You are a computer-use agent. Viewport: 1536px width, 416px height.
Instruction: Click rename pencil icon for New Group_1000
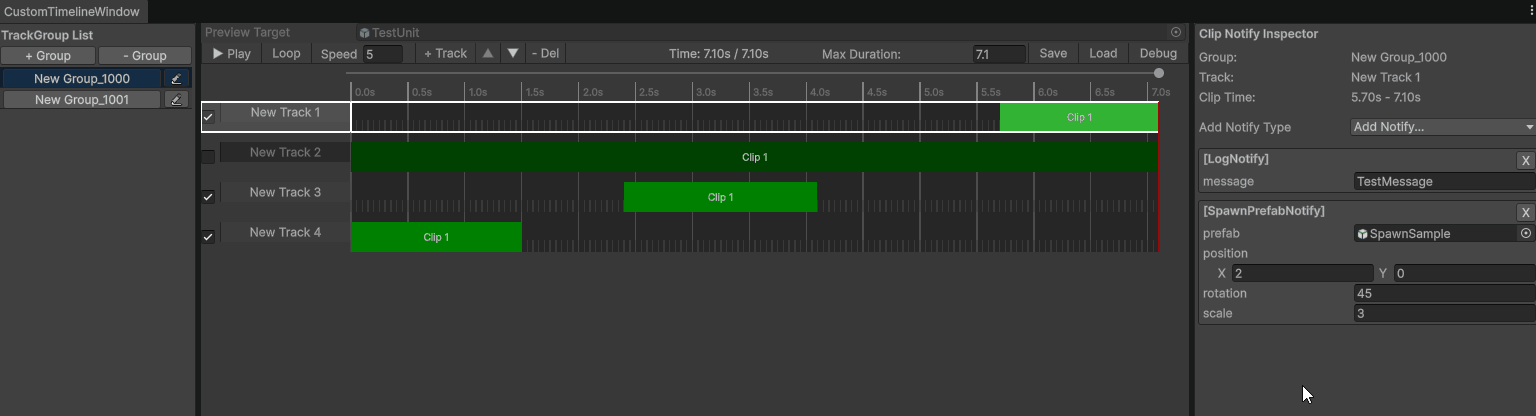pyautogui.click(x=177, y=79)
